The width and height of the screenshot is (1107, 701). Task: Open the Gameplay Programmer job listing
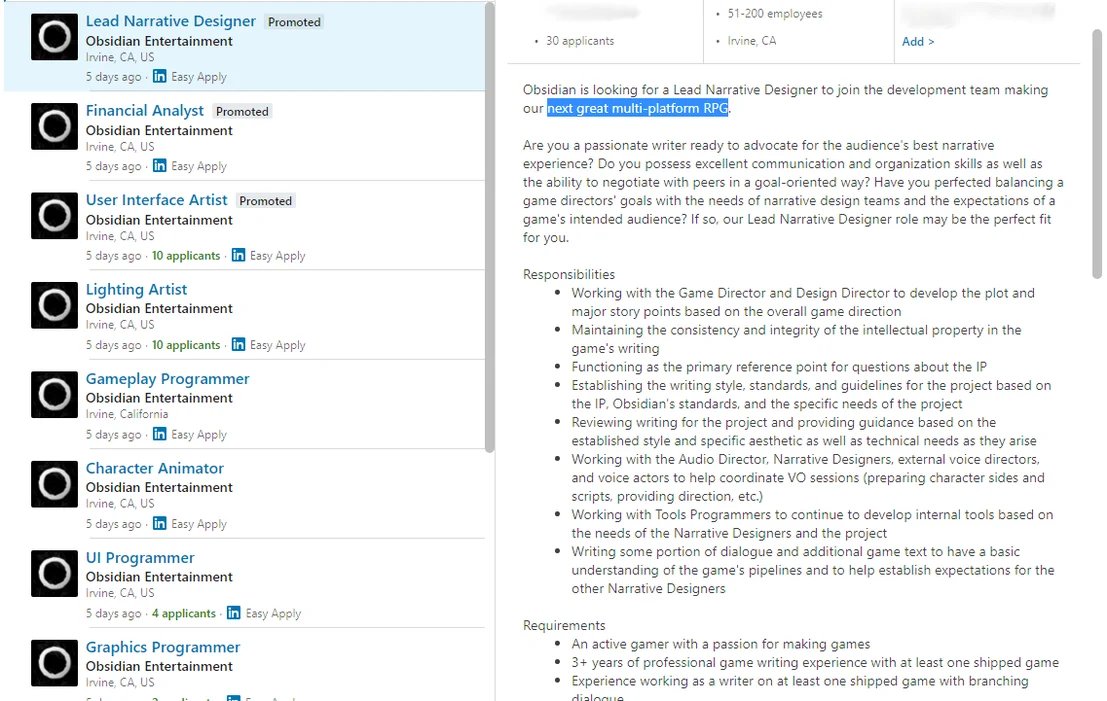[167, 379]
